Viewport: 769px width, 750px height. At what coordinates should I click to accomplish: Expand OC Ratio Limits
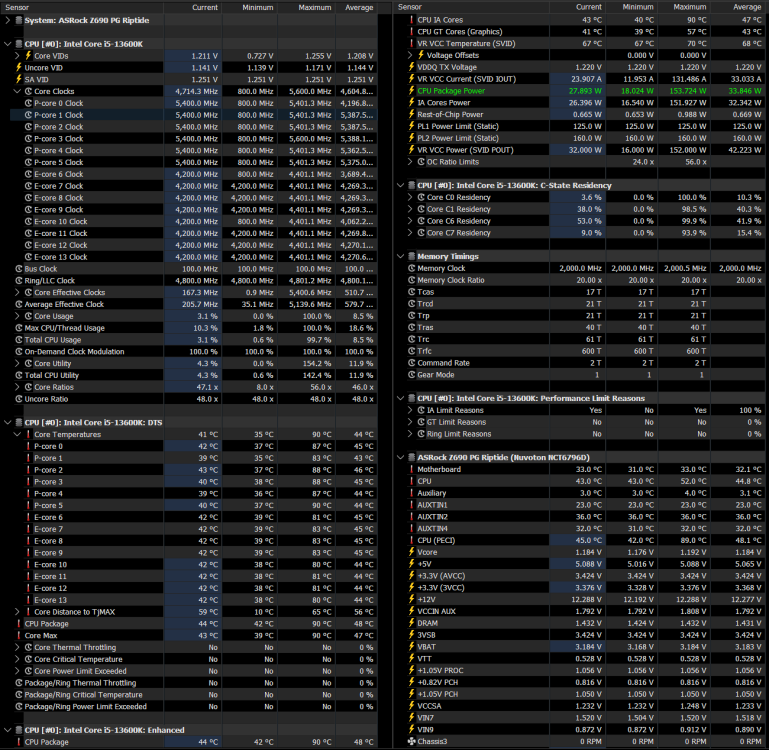410,161
